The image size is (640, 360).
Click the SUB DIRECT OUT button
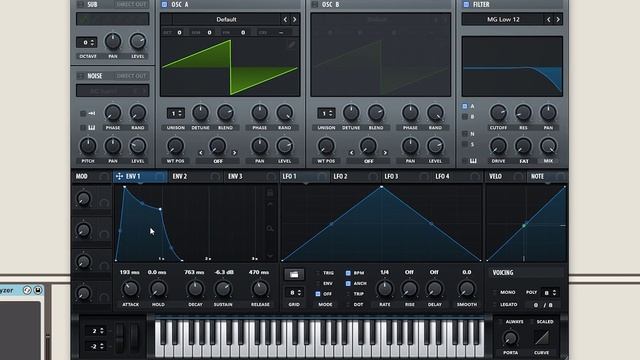131,4
